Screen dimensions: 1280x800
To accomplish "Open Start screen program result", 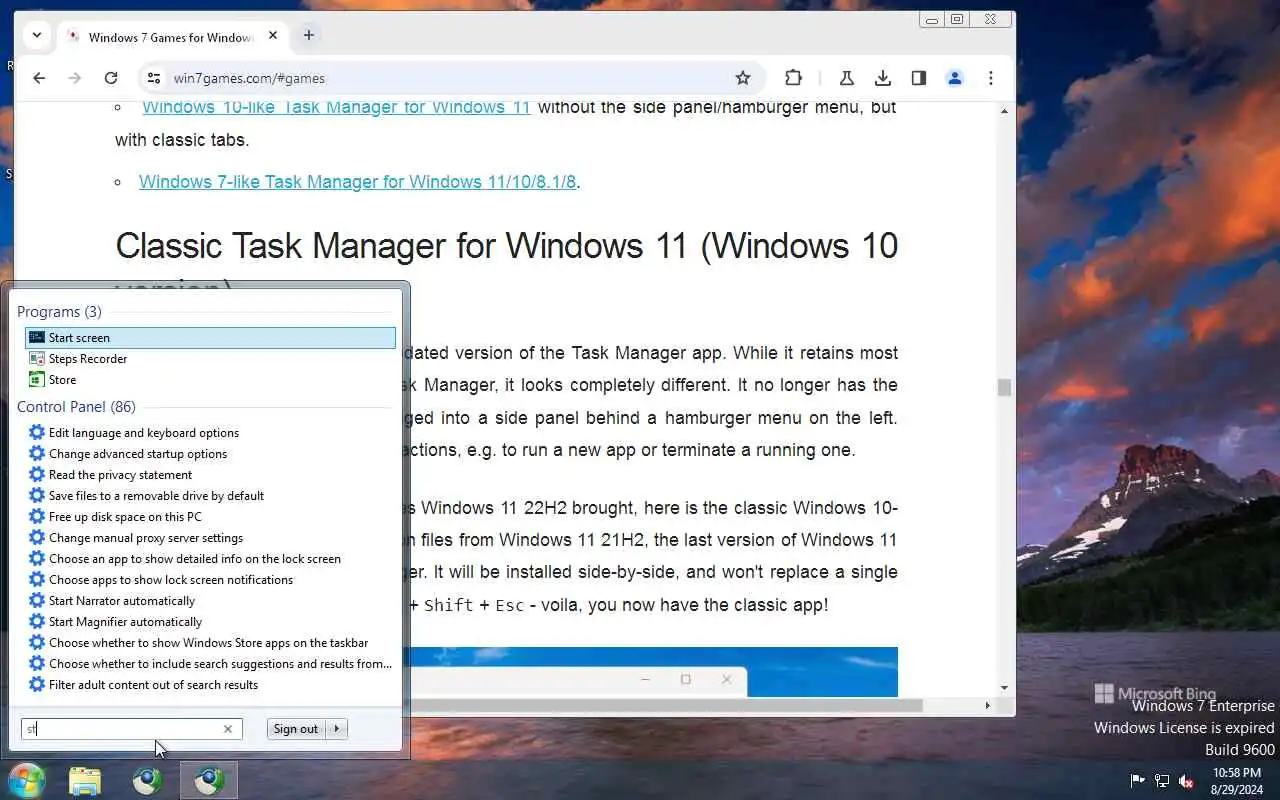I will pyautogui.click(x=210, y=338).
